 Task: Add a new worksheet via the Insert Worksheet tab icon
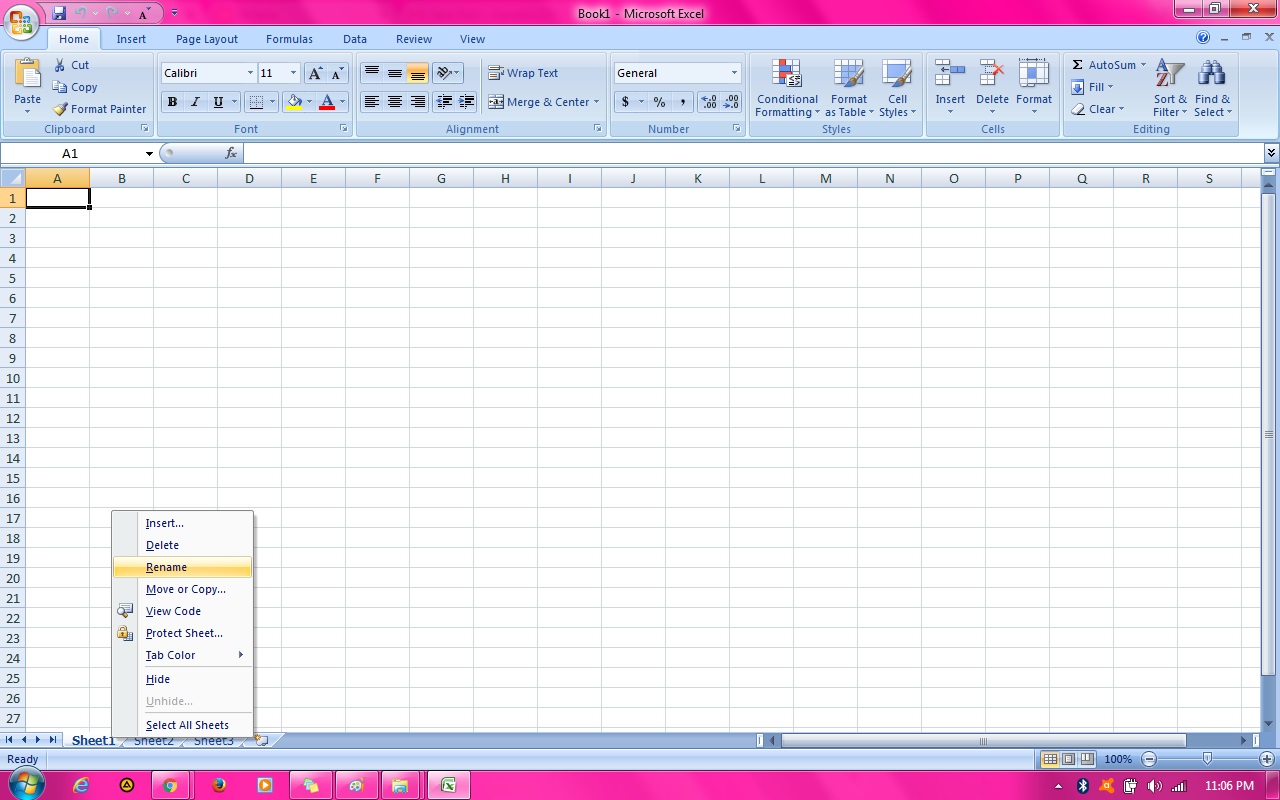[262, 741]
